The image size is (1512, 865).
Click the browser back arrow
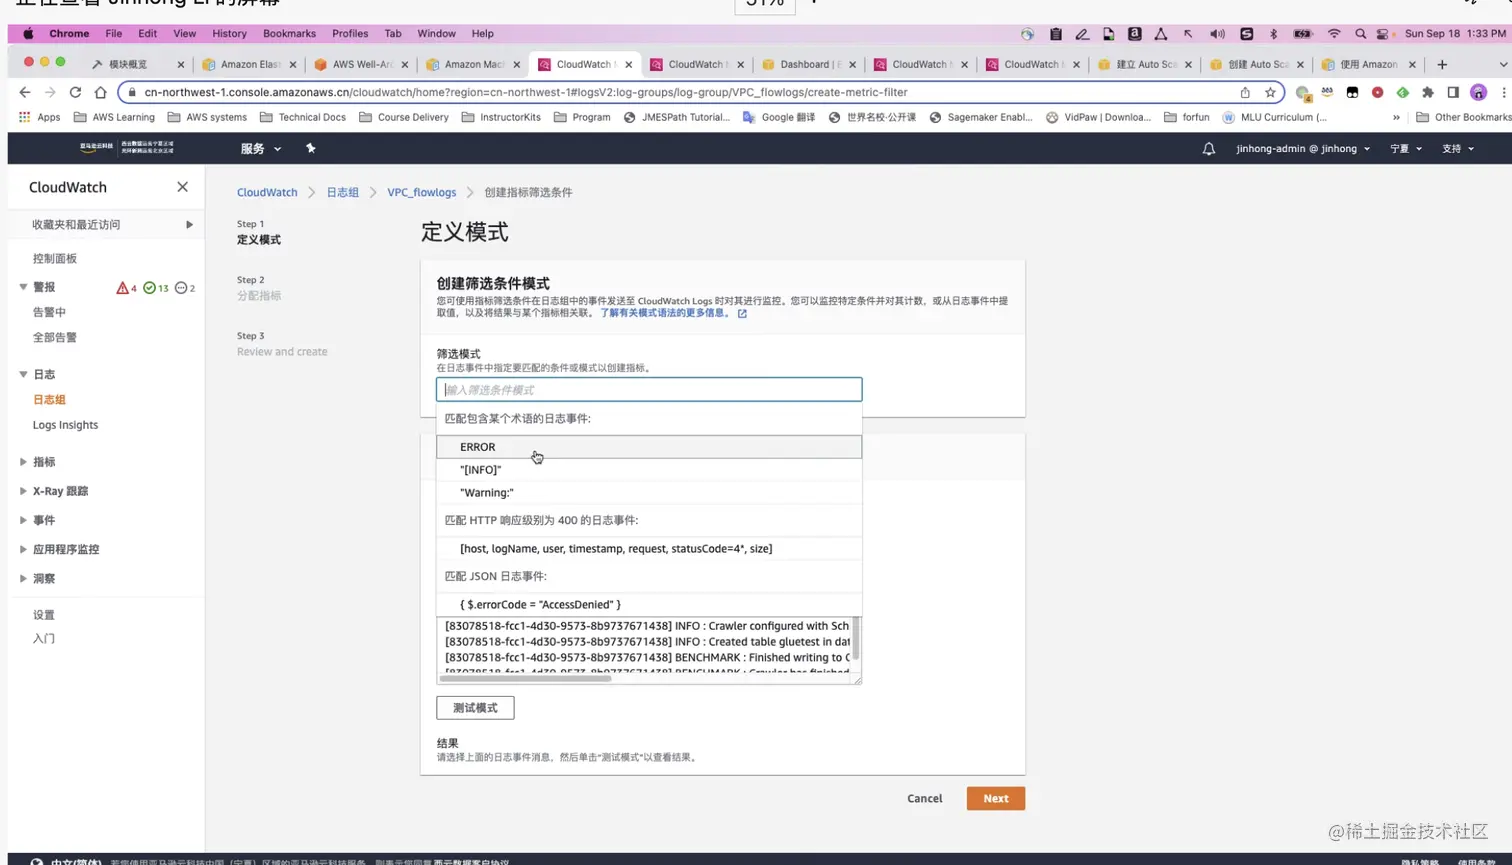[25, 92]
